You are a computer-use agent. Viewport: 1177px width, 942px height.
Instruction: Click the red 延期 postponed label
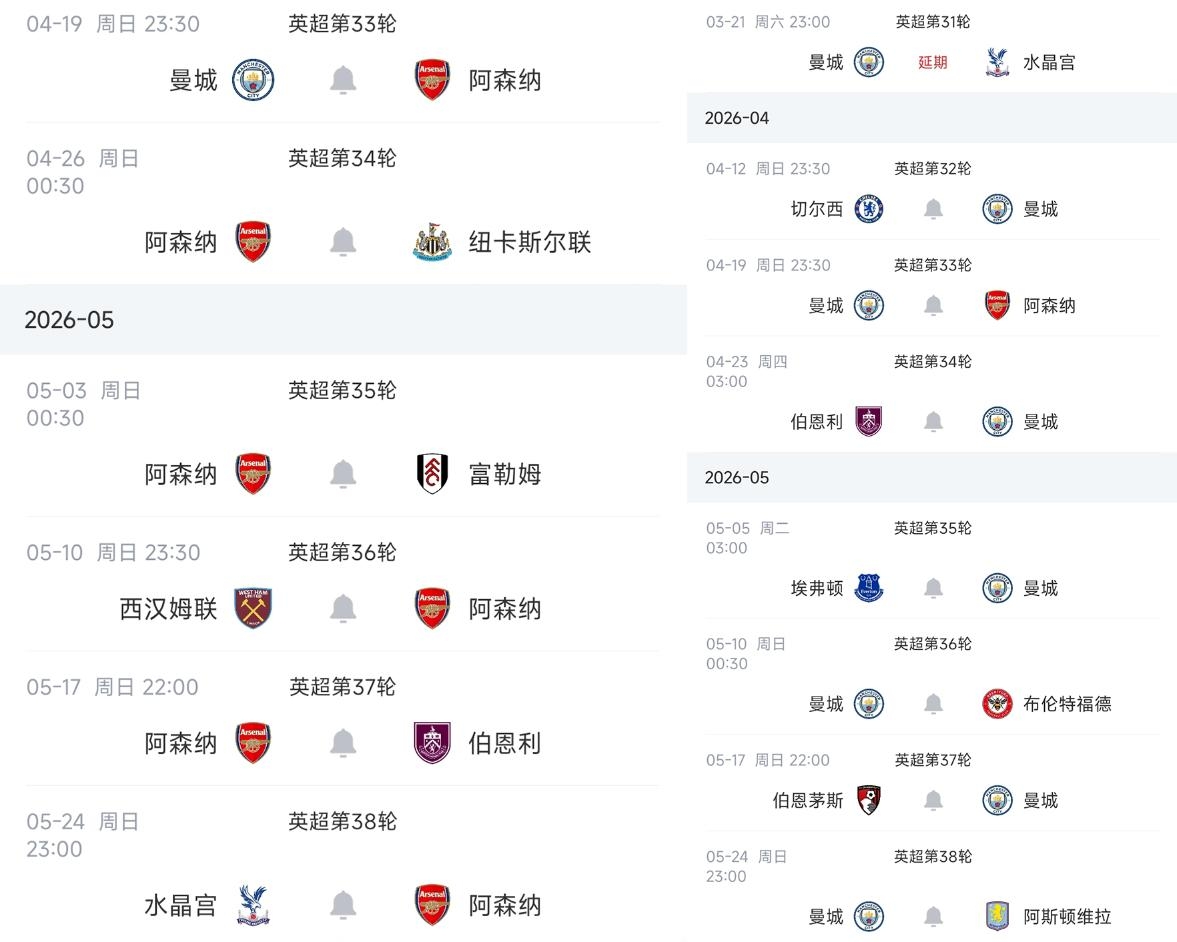click(x=931, y=62)
